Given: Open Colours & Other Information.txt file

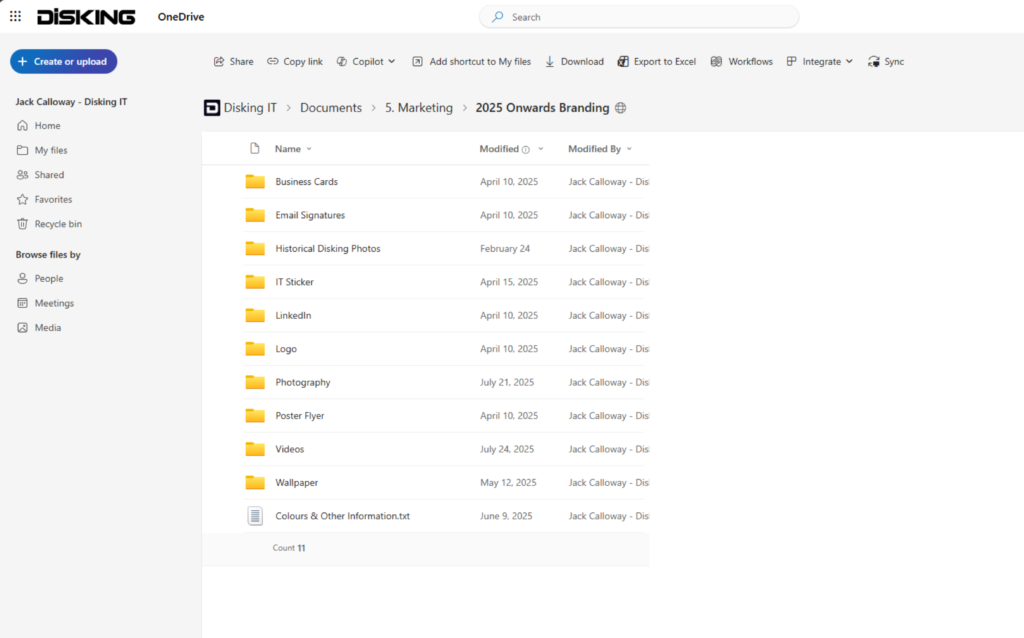Looking at the screenshot, I should pos(343,516).
